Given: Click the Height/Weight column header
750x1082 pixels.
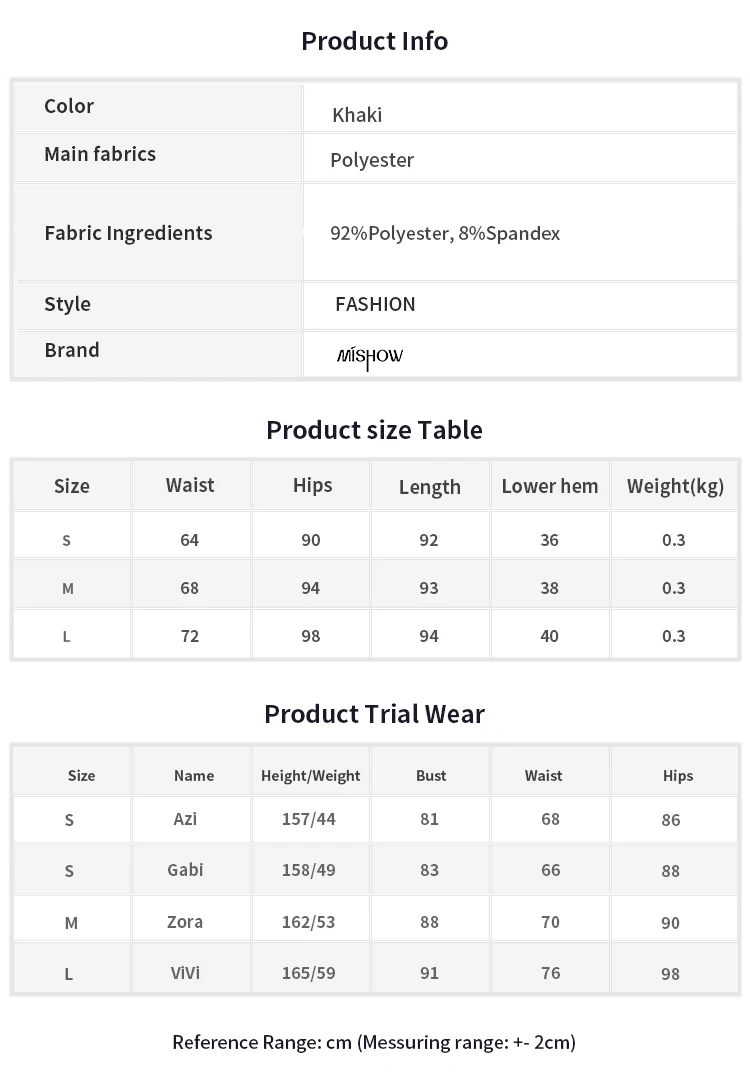Looking at the screenshot, I should click(x=310, y=776).
